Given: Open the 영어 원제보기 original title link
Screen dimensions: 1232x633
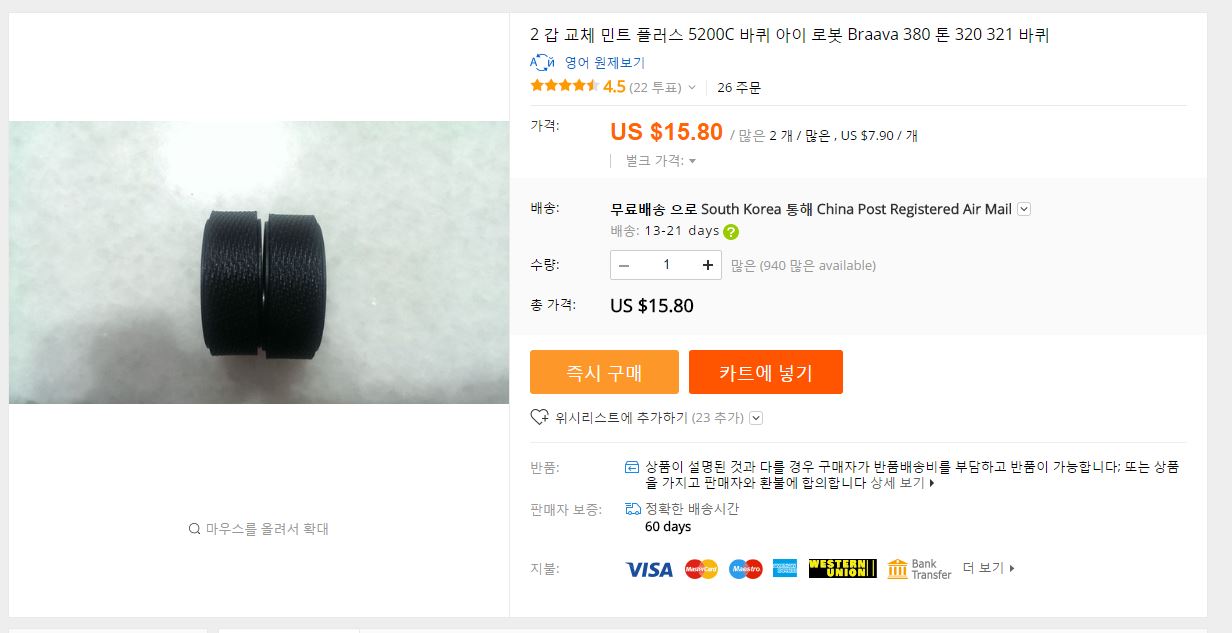Looking at the screenshot, I should coord(604,62).
